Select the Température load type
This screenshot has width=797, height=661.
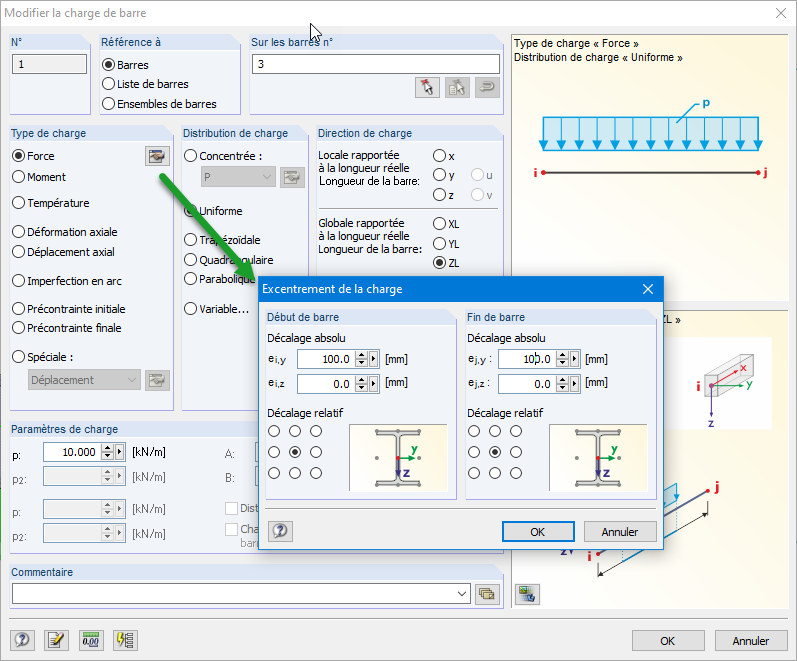point(18,203)
